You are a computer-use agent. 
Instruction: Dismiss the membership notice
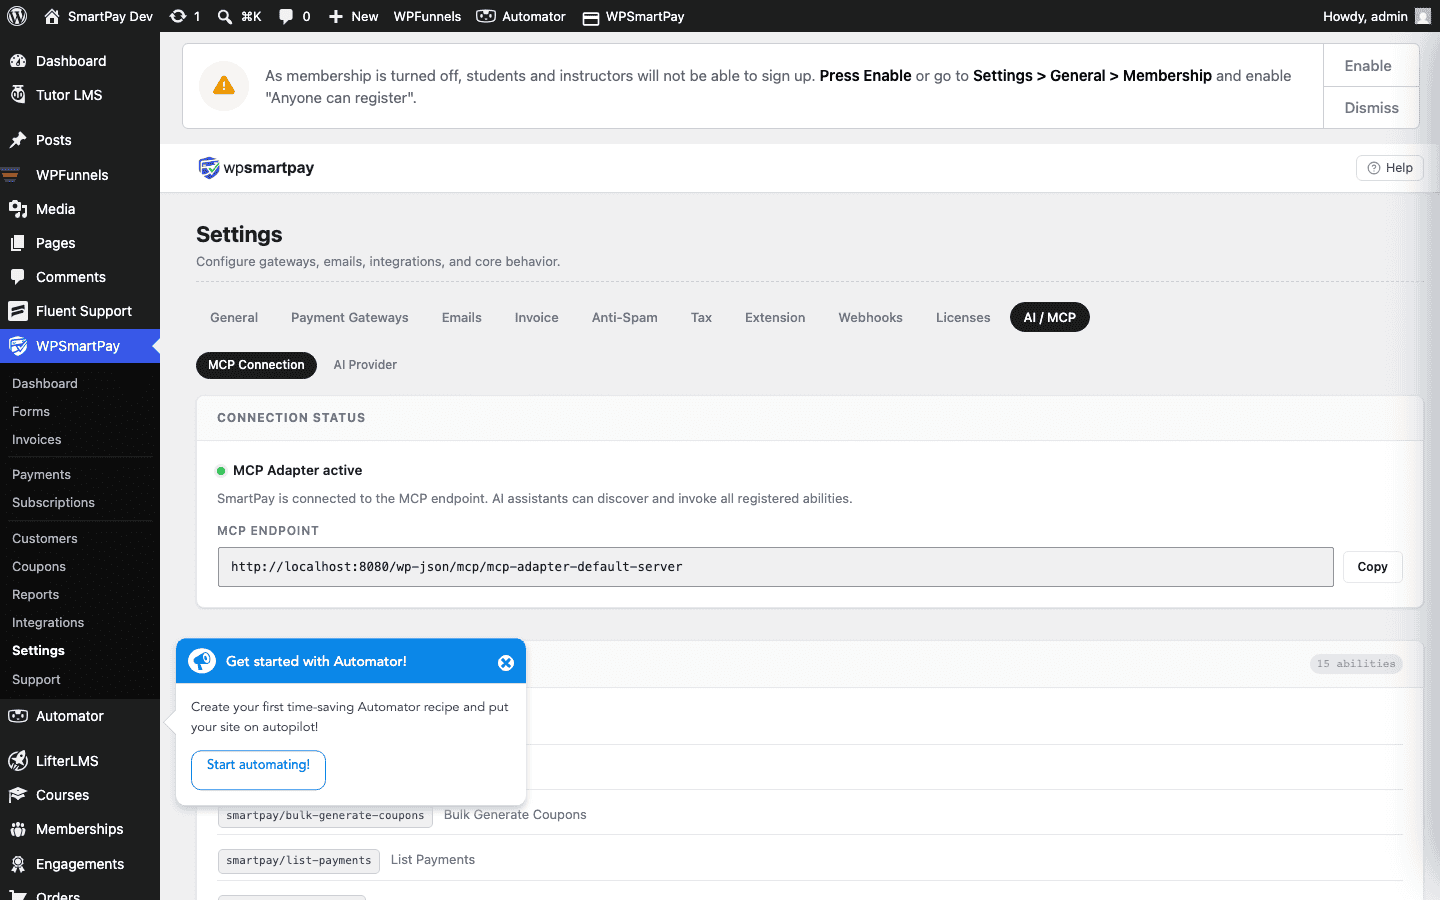[1371, 108]
